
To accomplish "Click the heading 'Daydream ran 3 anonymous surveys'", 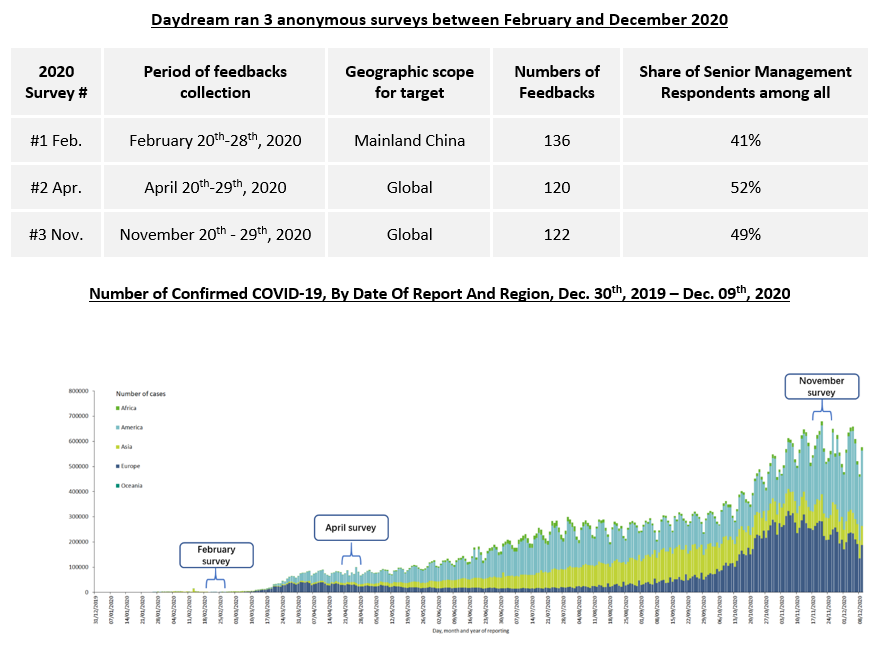I will click(439, 20).
